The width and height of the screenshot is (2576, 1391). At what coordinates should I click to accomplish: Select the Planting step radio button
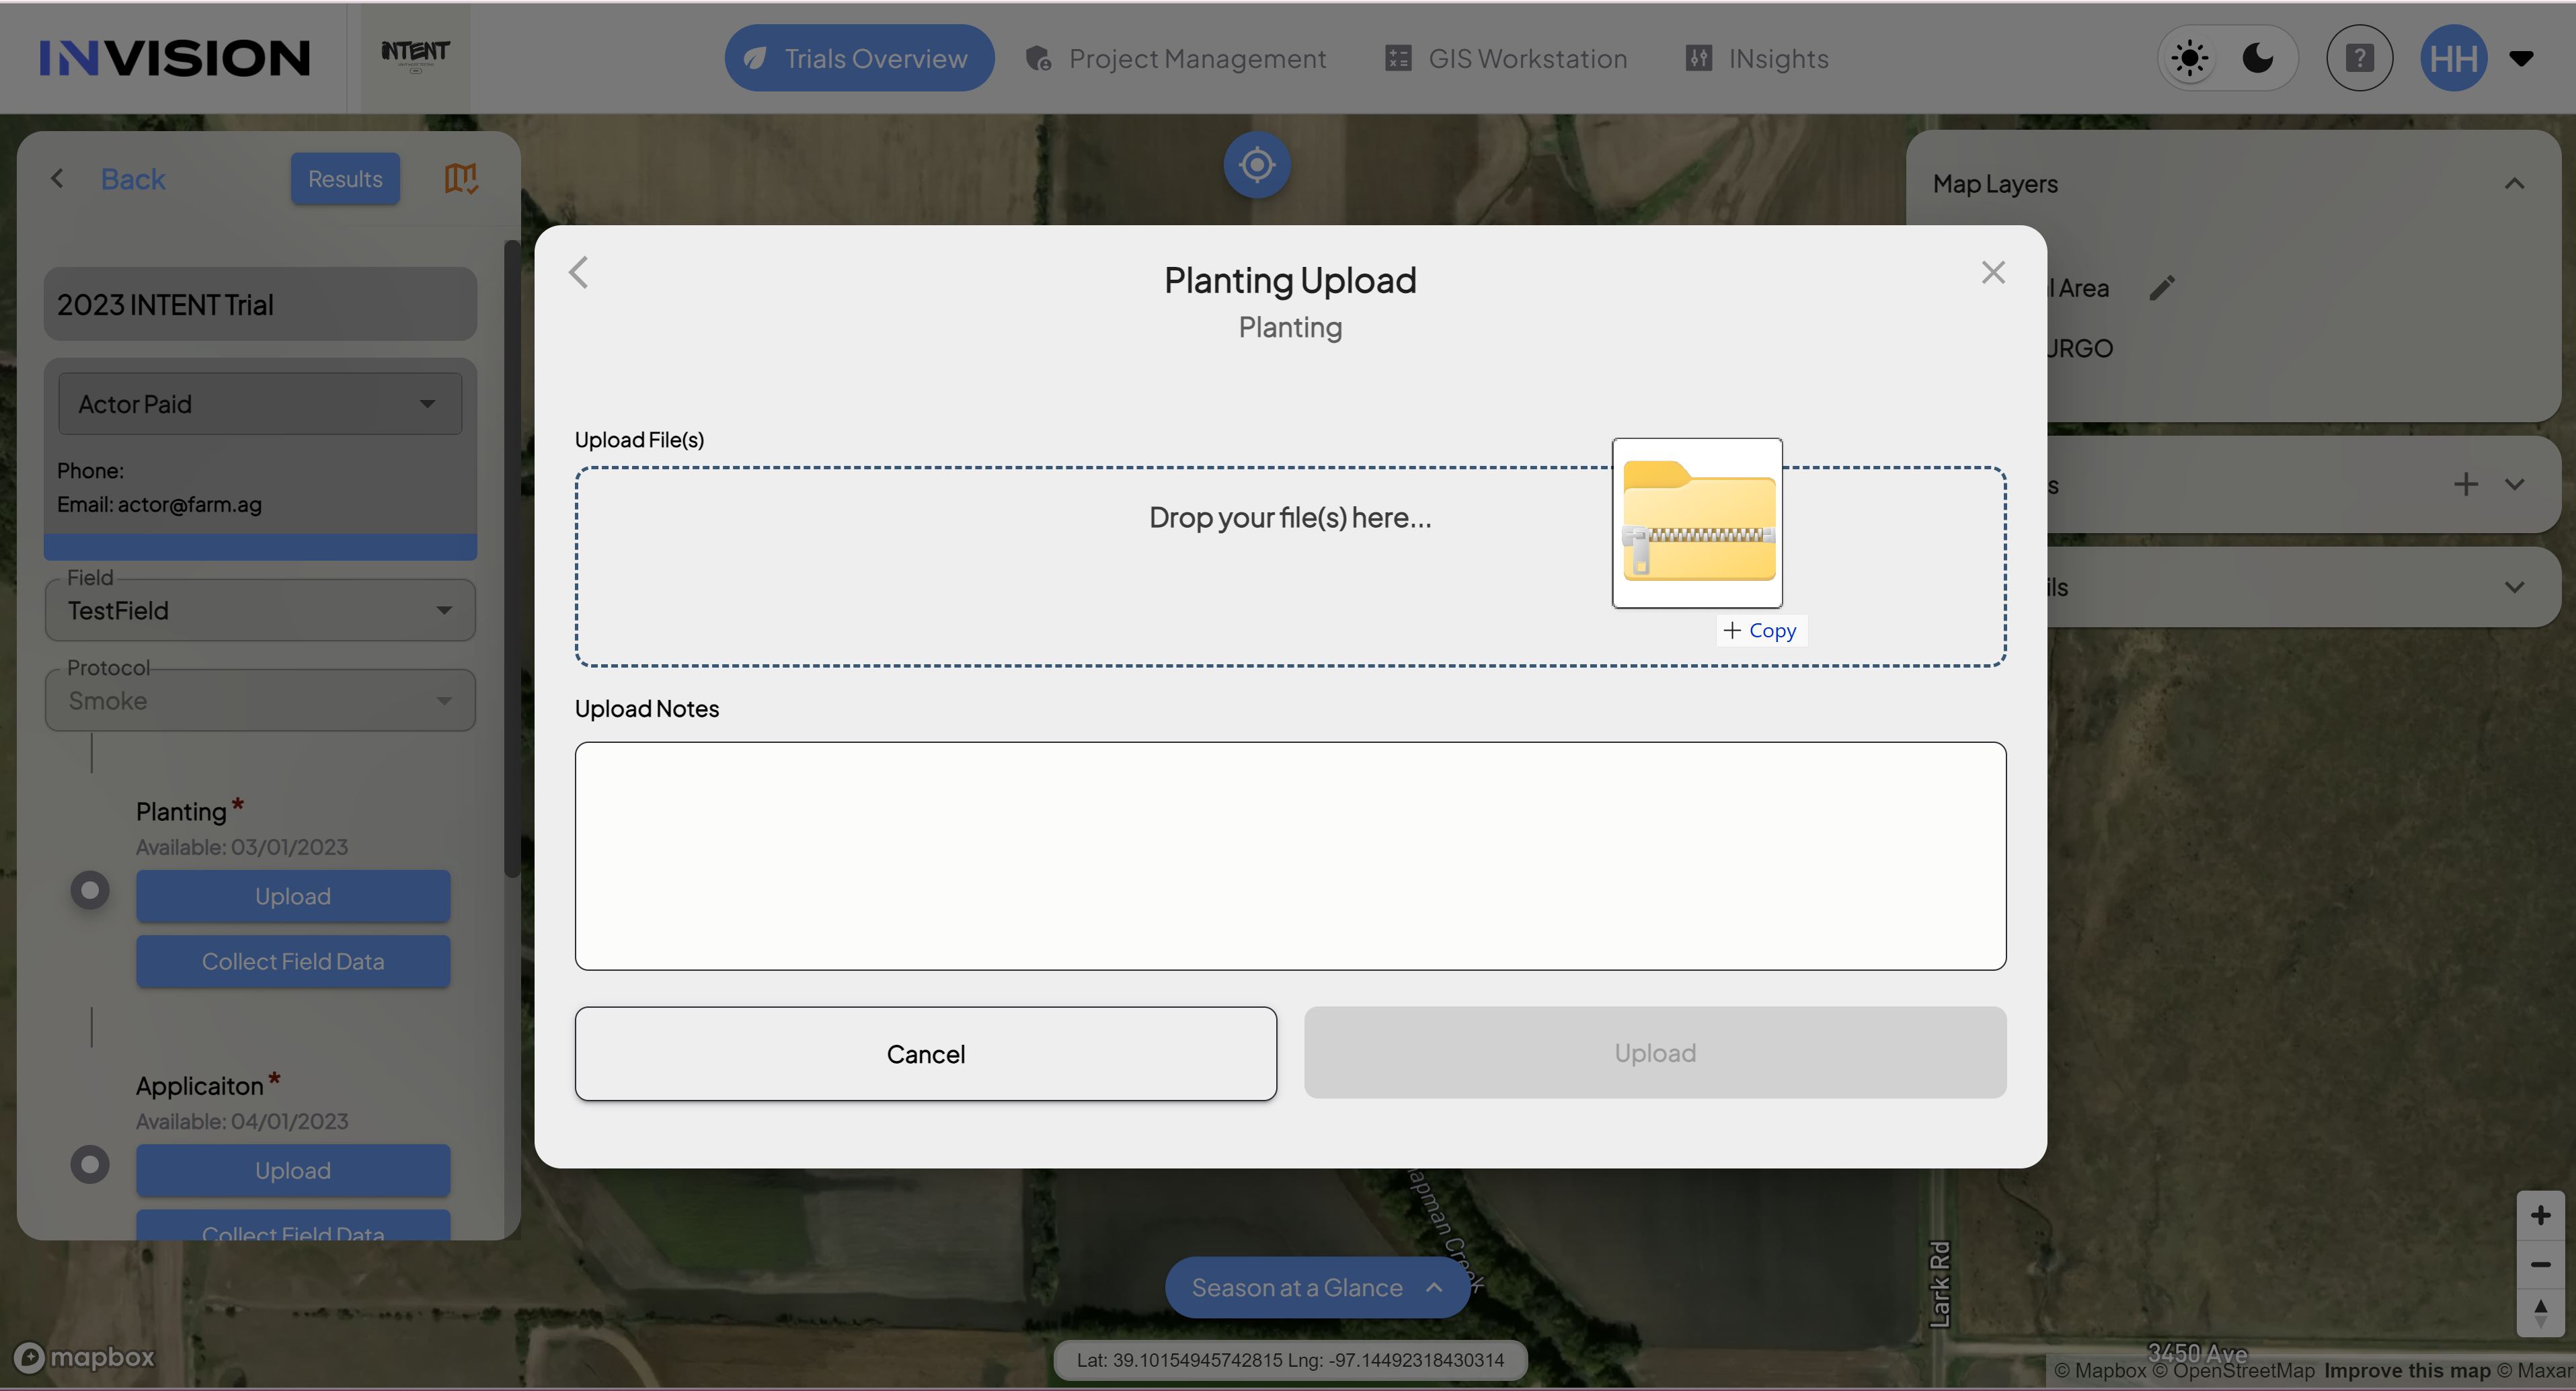pyautogui.click(x=90, y=890)
